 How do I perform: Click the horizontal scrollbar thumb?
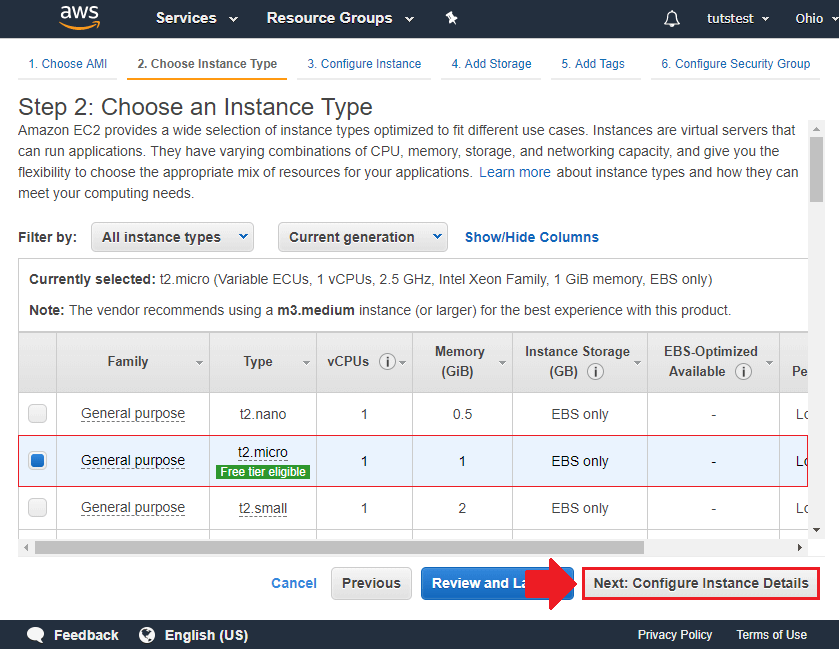coord(339,547)
